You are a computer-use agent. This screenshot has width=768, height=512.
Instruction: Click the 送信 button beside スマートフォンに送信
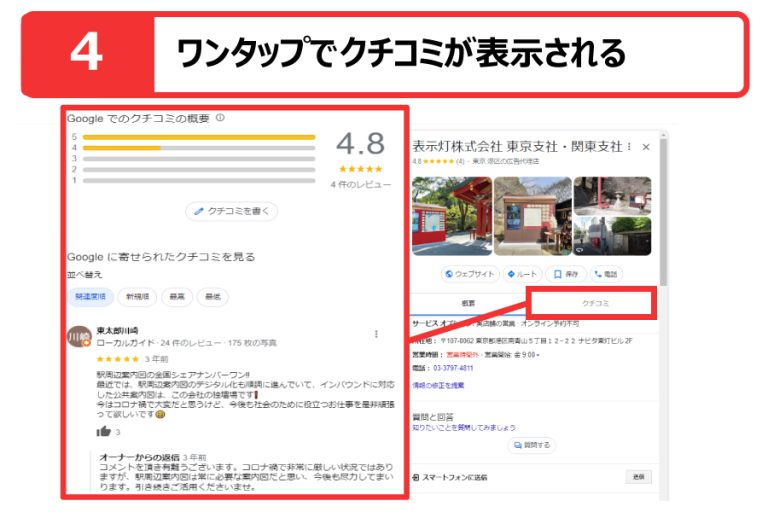tap(639, 477)
